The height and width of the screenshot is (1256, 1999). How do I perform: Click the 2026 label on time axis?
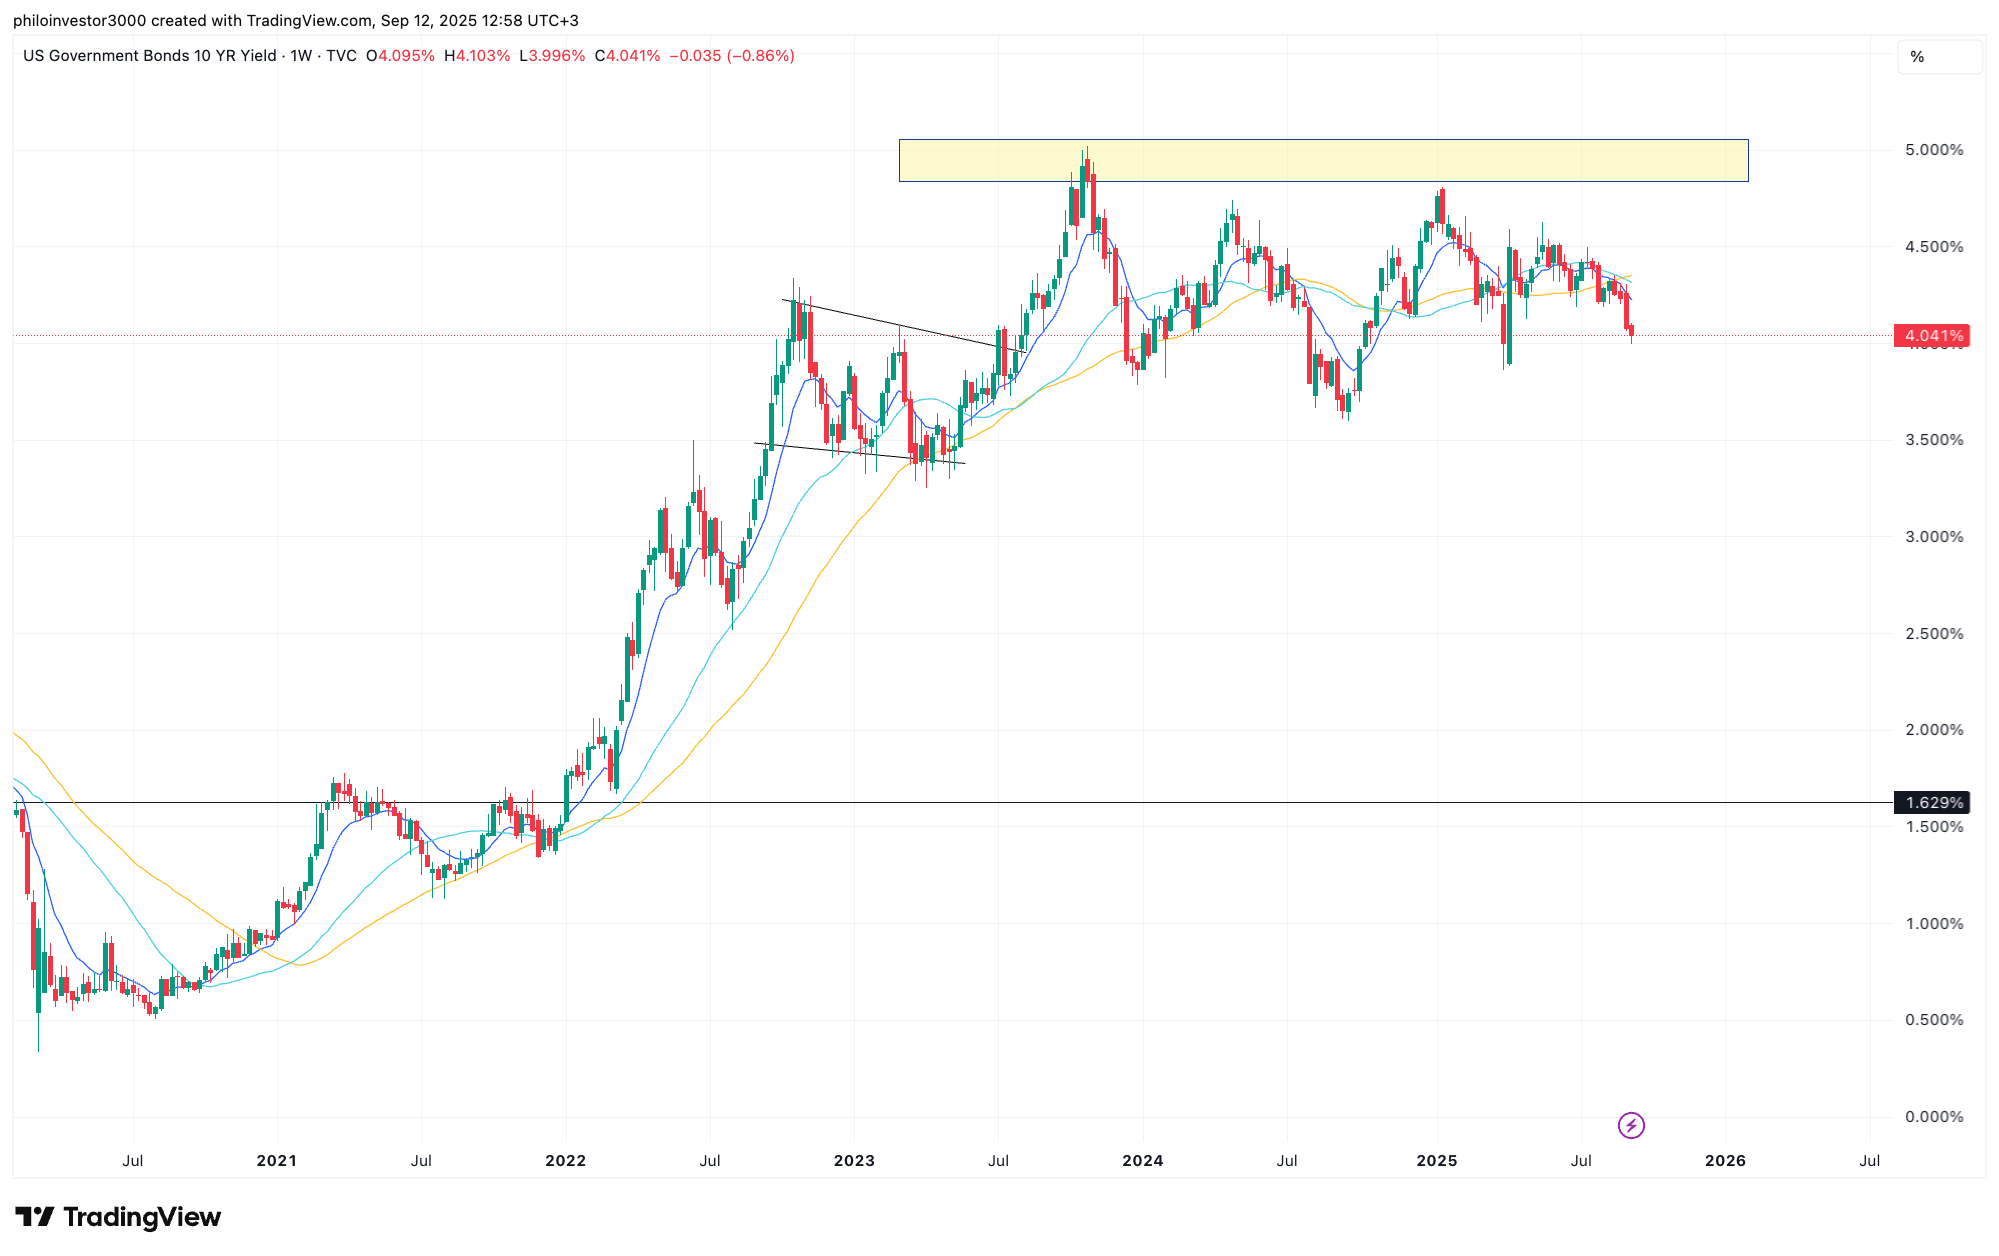[1725, 1161]
